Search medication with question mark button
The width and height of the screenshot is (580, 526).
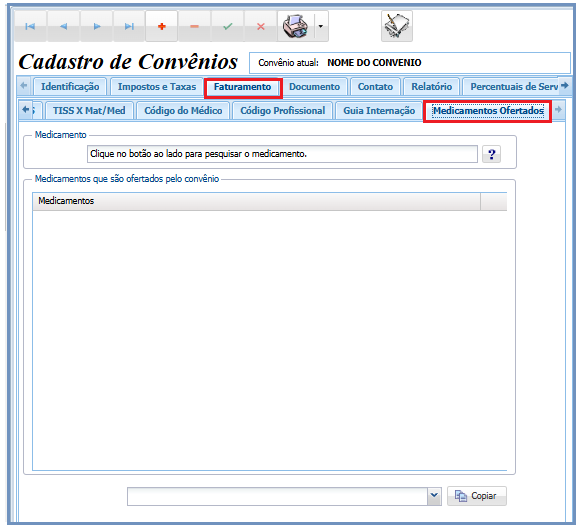(x=492, y=154)
